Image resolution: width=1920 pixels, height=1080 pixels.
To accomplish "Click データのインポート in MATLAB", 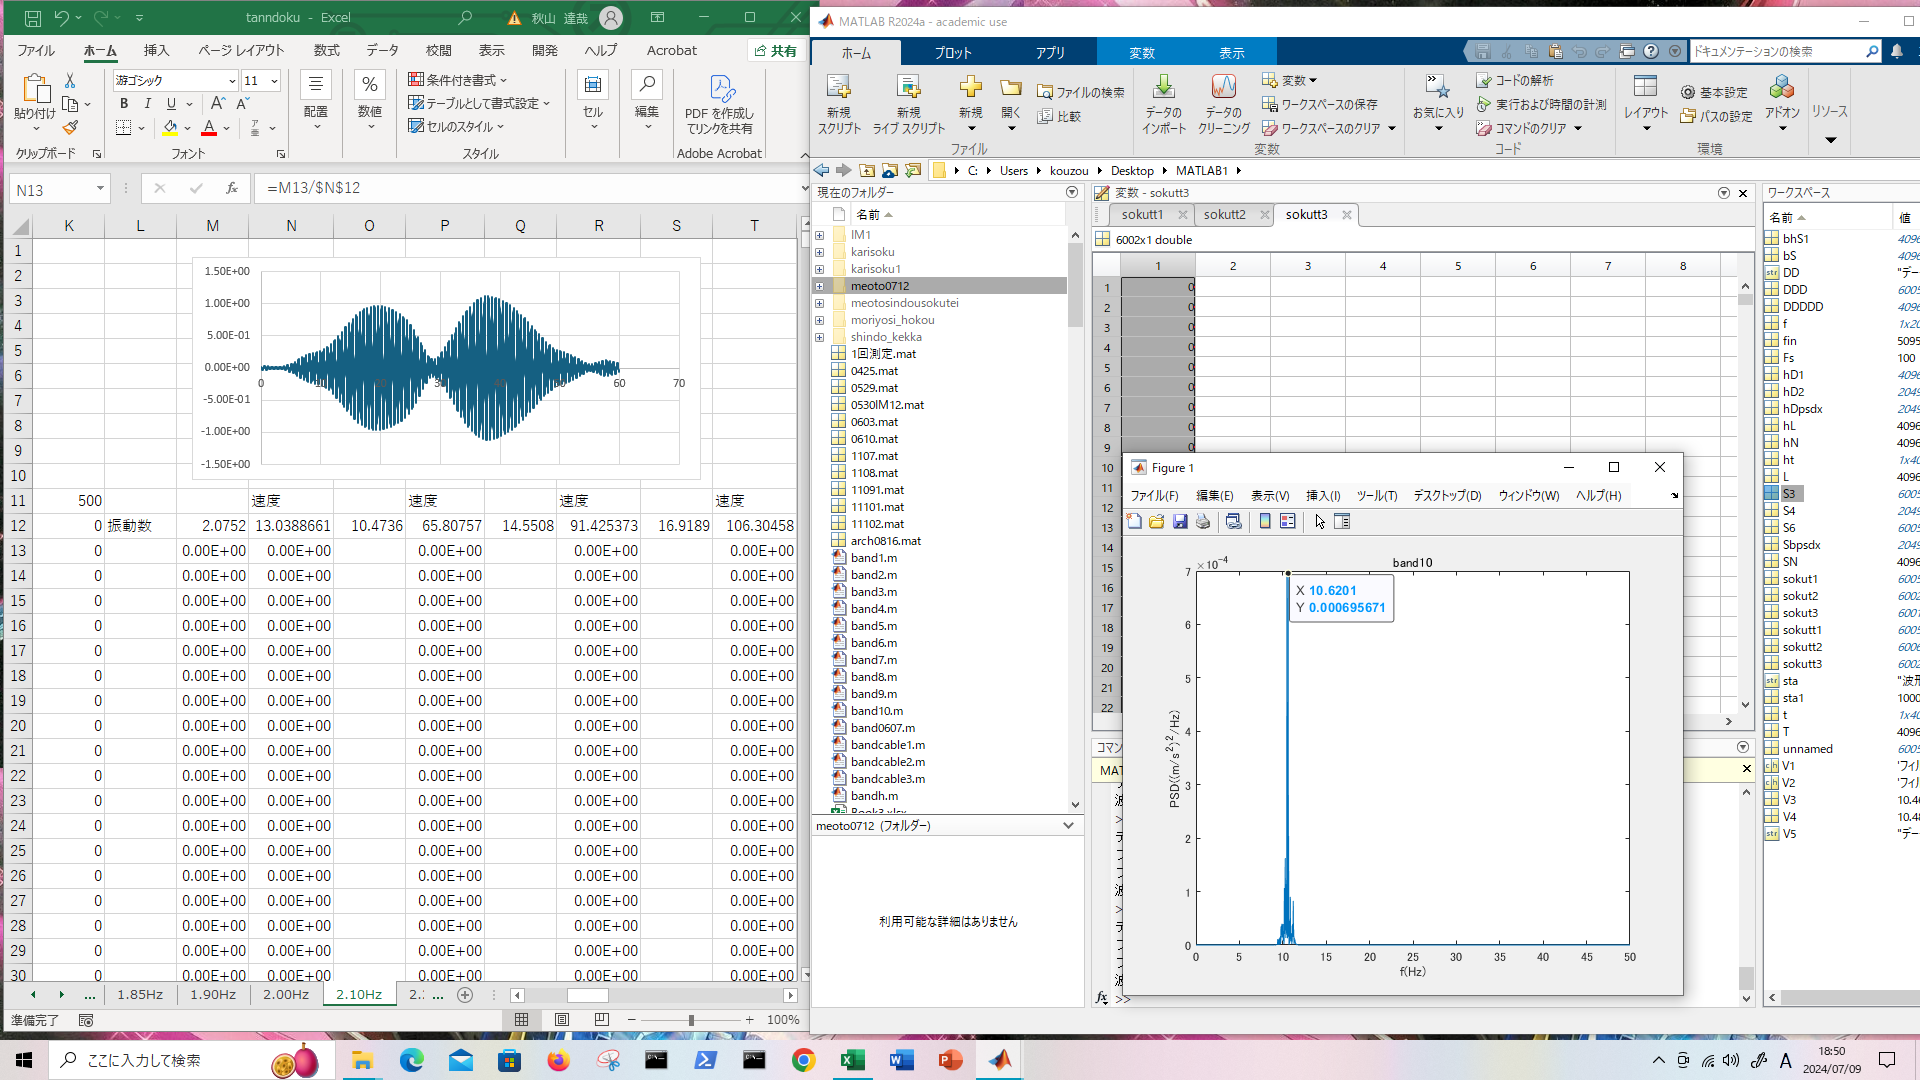I will [x=1163, y=104].
